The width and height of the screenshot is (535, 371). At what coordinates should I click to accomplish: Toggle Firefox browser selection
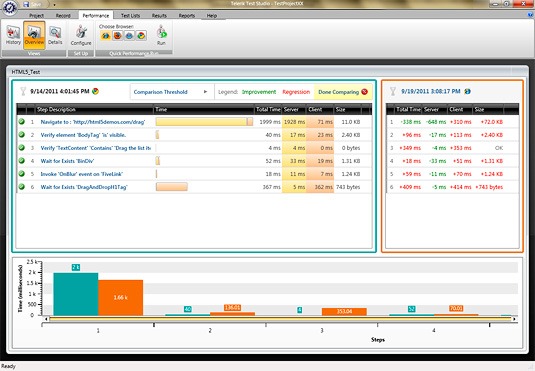tap(117, 35)
